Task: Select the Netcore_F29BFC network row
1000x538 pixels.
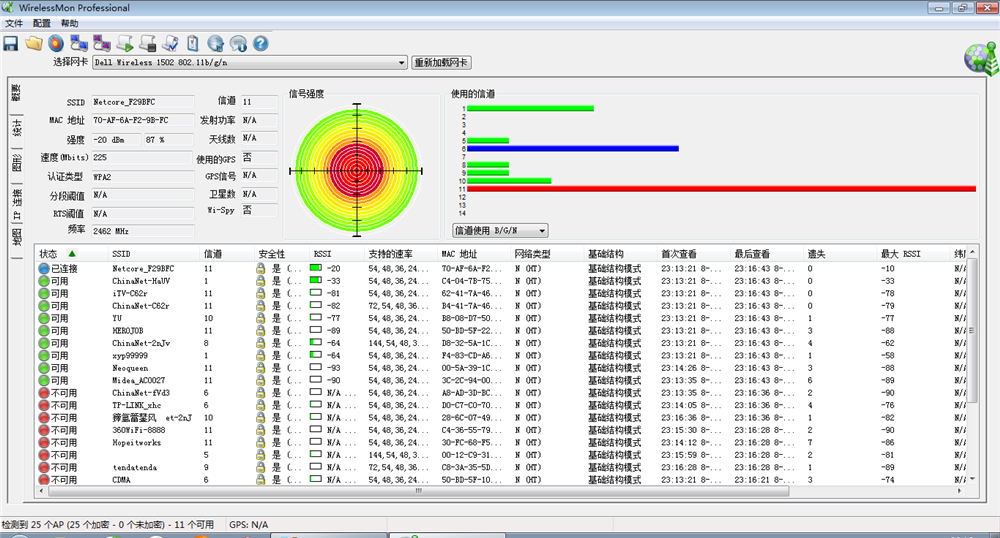Action: [x=142, y=268]
